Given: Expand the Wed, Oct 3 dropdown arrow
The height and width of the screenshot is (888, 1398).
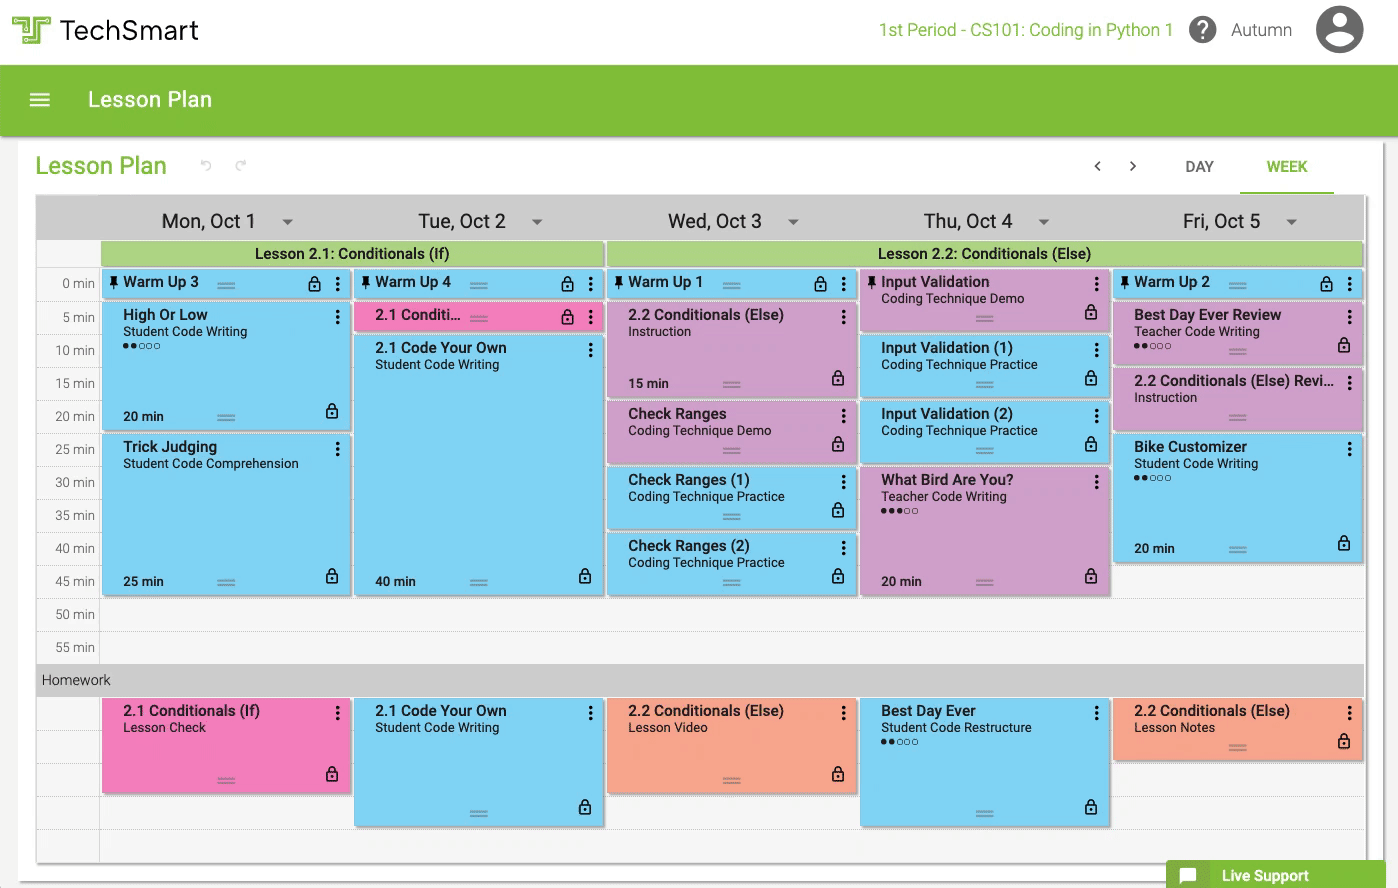Looking at the screenshot, I should 793,221.
